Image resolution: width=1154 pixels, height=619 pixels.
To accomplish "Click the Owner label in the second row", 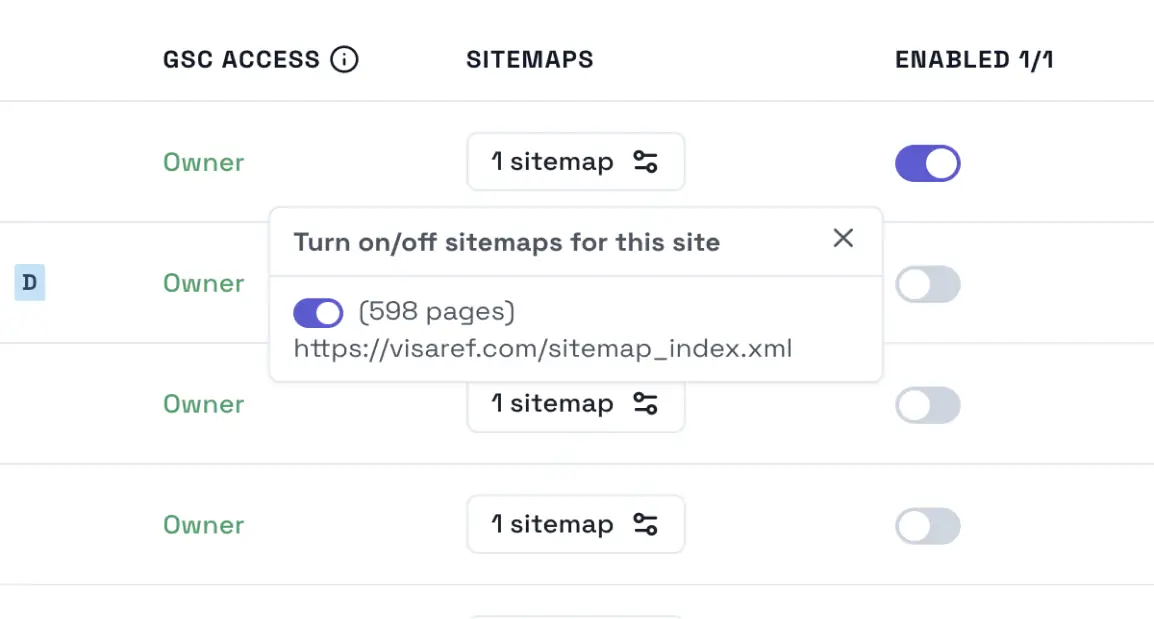I will (203, 283).
